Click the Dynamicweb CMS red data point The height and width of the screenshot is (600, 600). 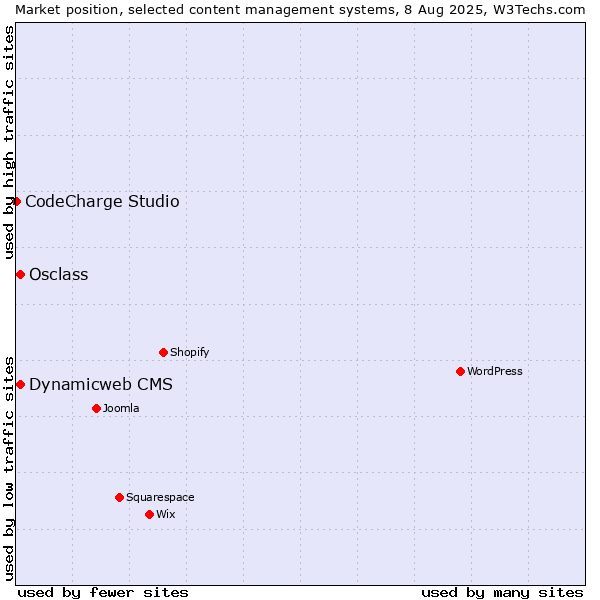click(21, 384)
